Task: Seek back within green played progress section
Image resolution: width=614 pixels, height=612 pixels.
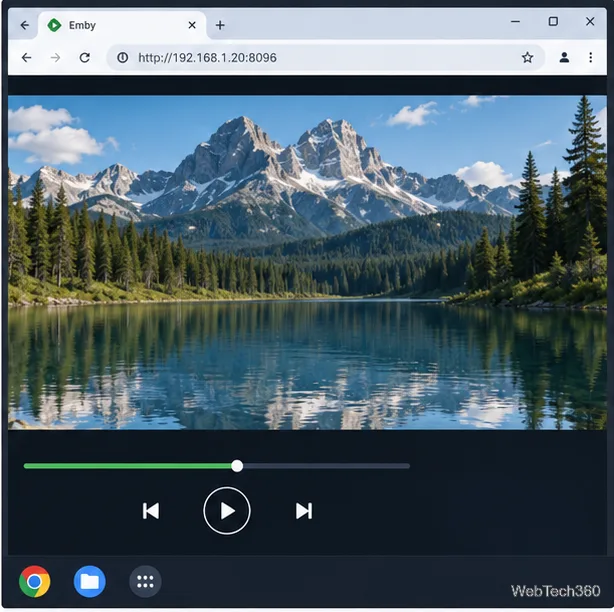Action: coord(127,466)
